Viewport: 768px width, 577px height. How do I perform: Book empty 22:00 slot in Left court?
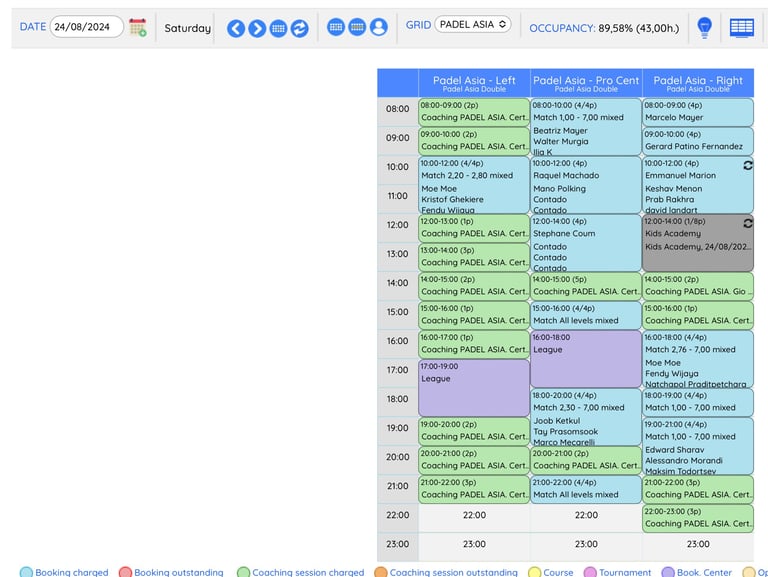[474, 518]
